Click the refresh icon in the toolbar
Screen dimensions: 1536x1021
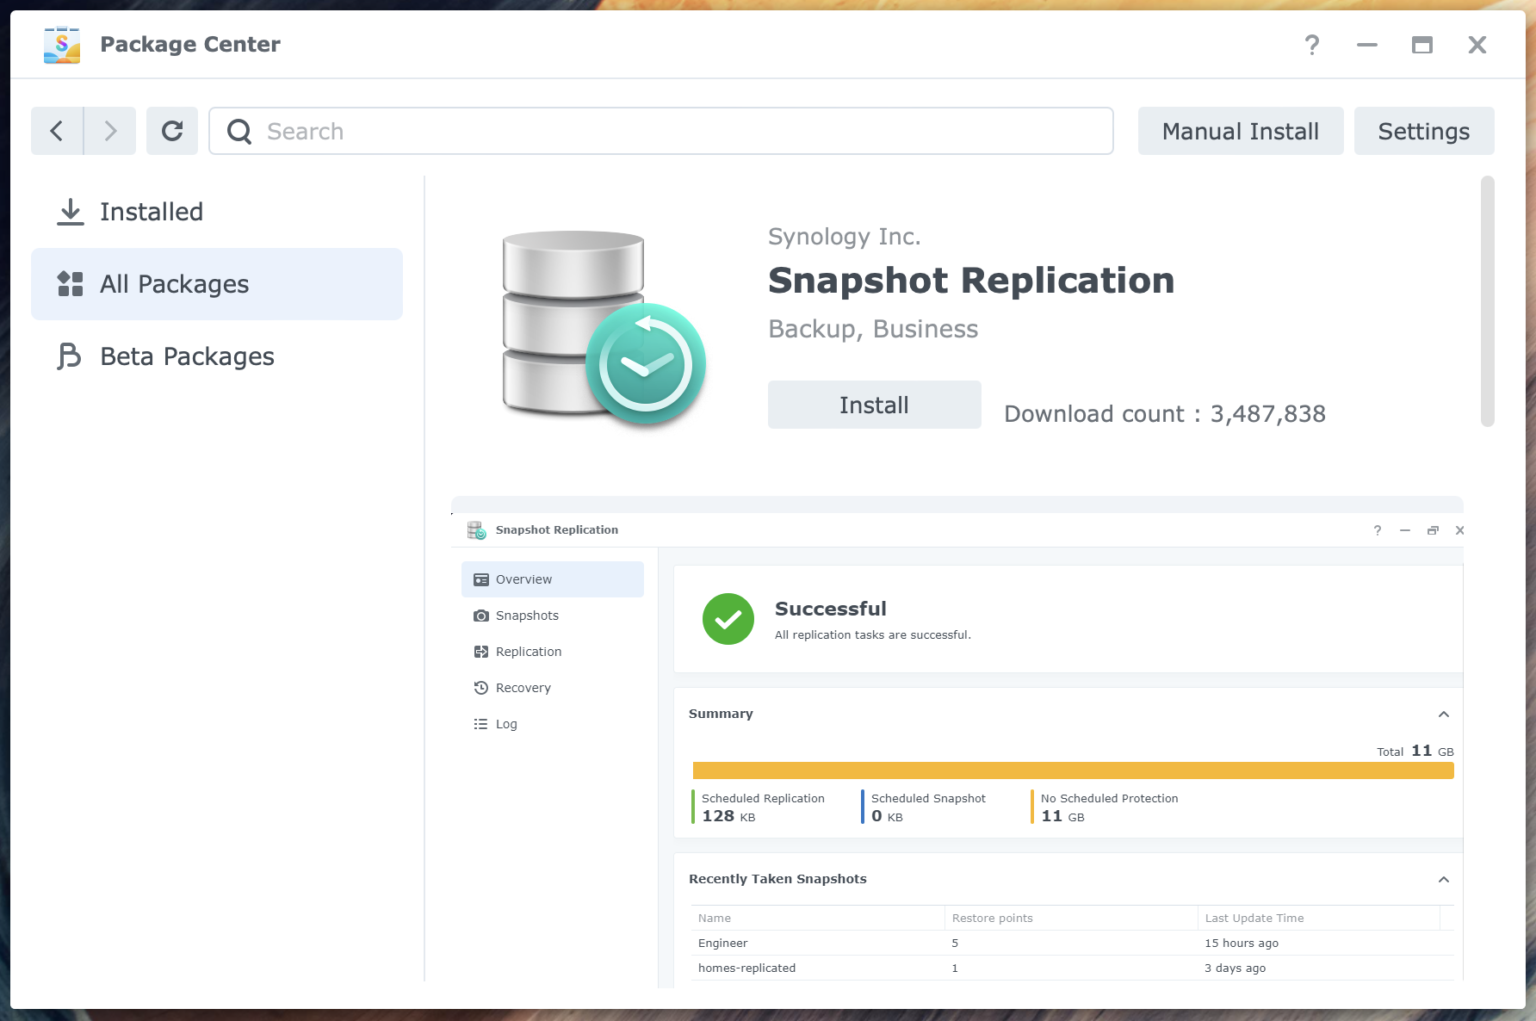(172, 131)
